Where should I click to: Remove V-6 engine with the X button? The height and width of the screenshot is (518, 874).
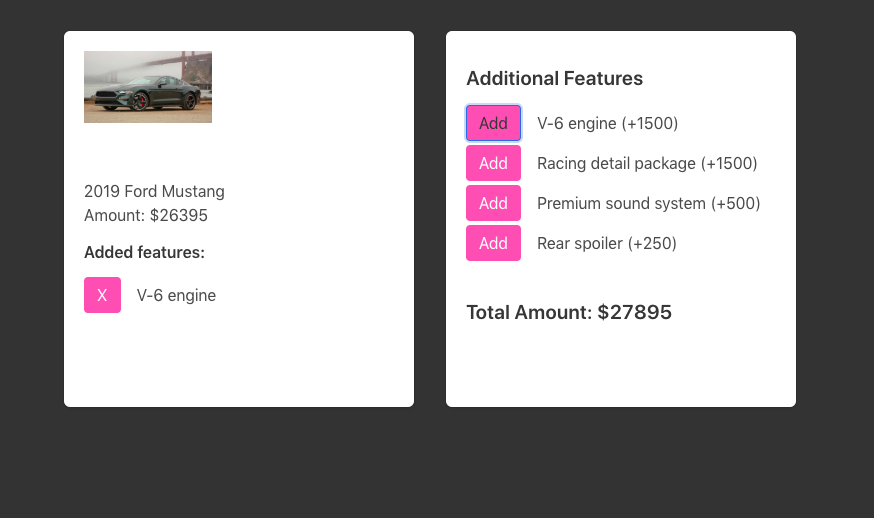(103, 295)
